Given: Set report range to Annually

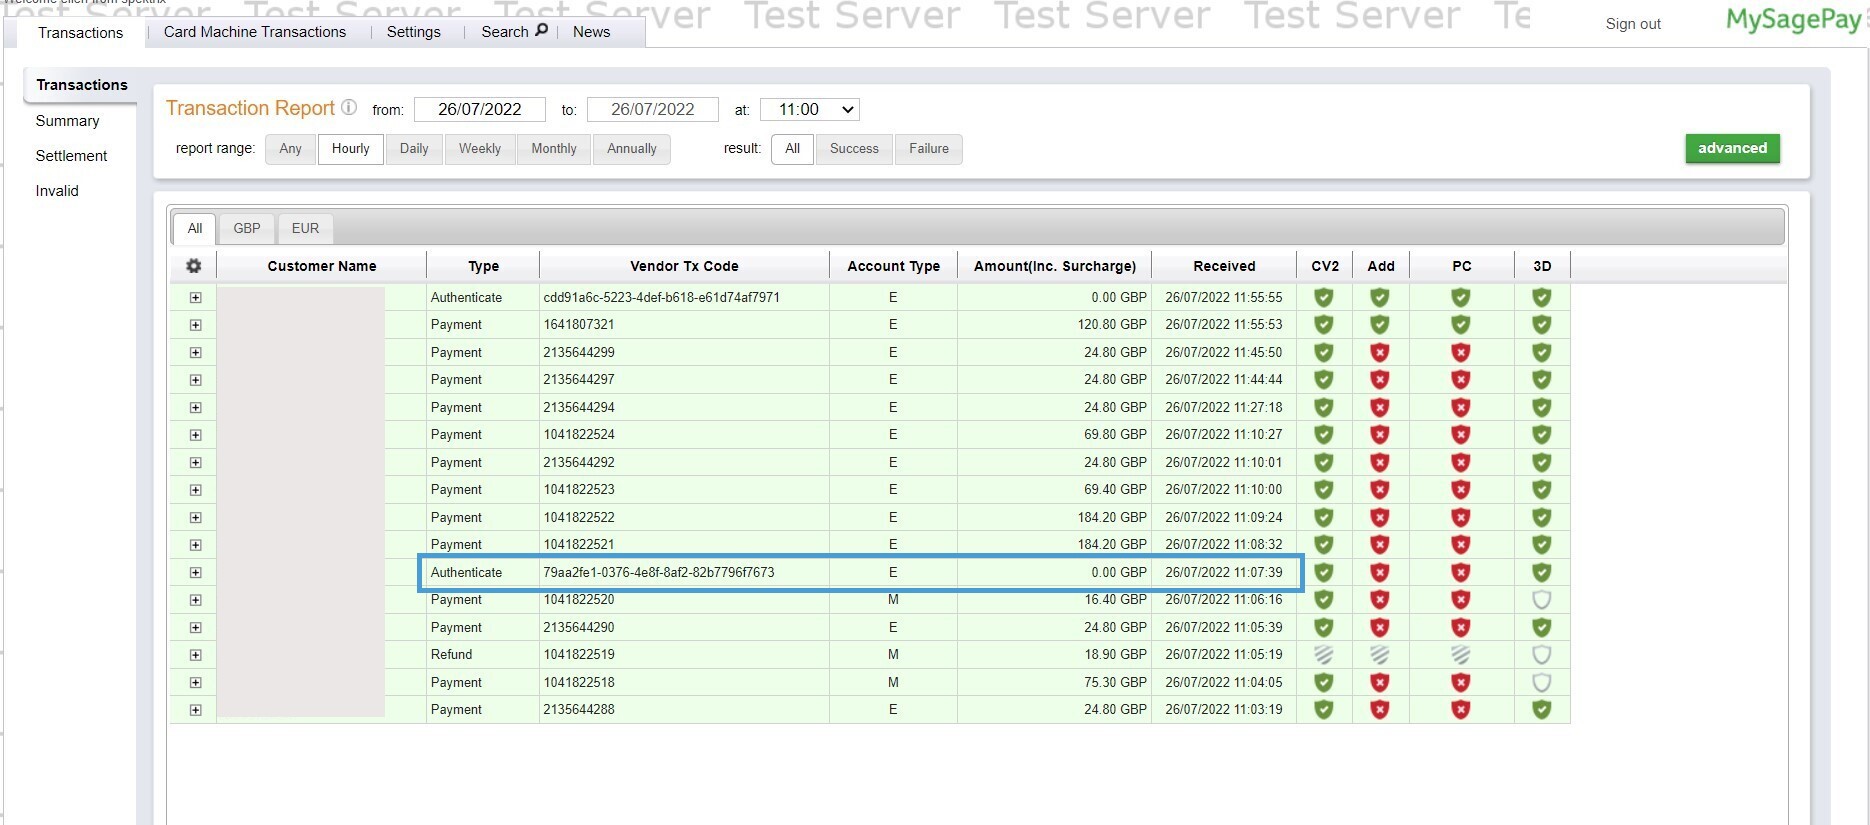Looking at the screenshot, I should 632,149.
